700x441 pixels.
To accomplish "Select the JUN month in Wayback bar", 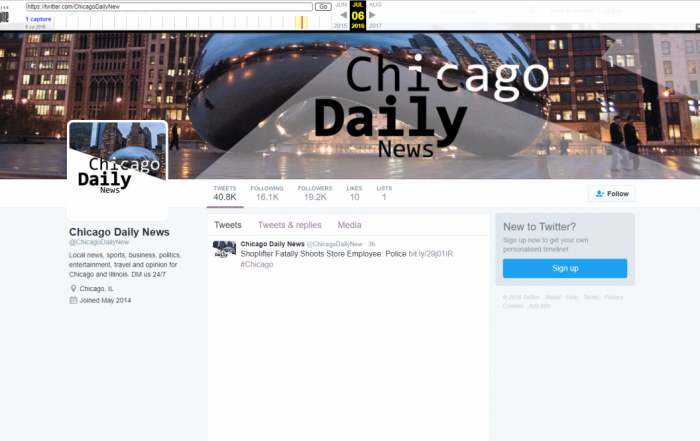I will [x=341, y=4].
